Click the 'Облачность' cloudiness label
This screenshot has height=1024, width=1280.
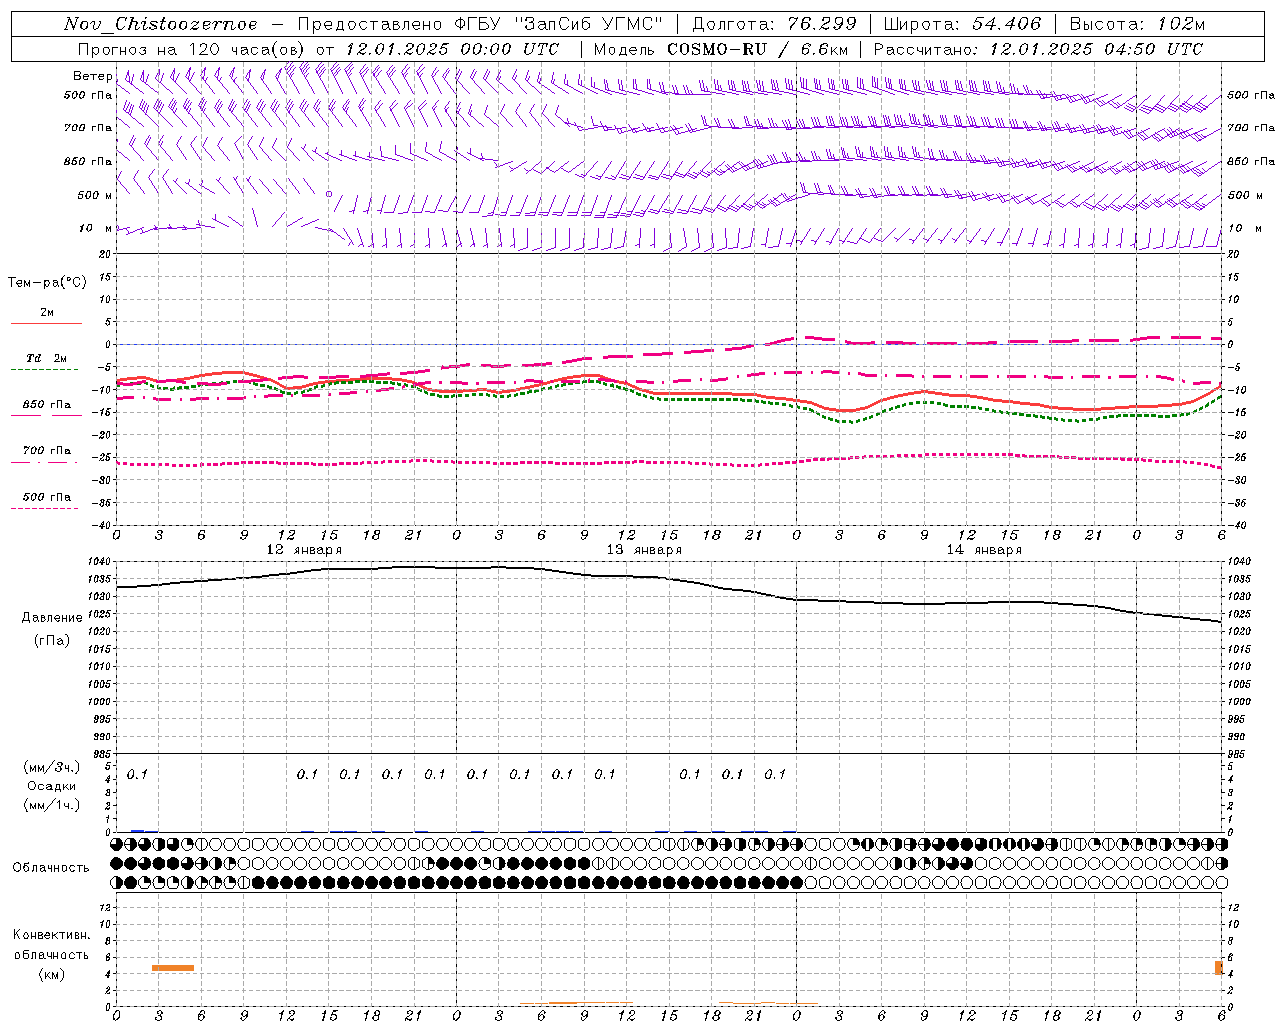click(x=51, y=868)
